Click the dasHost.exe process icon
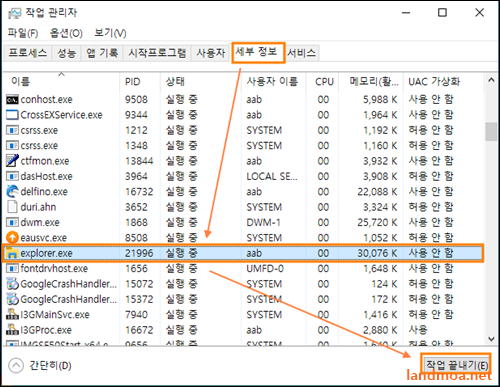 pos(12,176)
